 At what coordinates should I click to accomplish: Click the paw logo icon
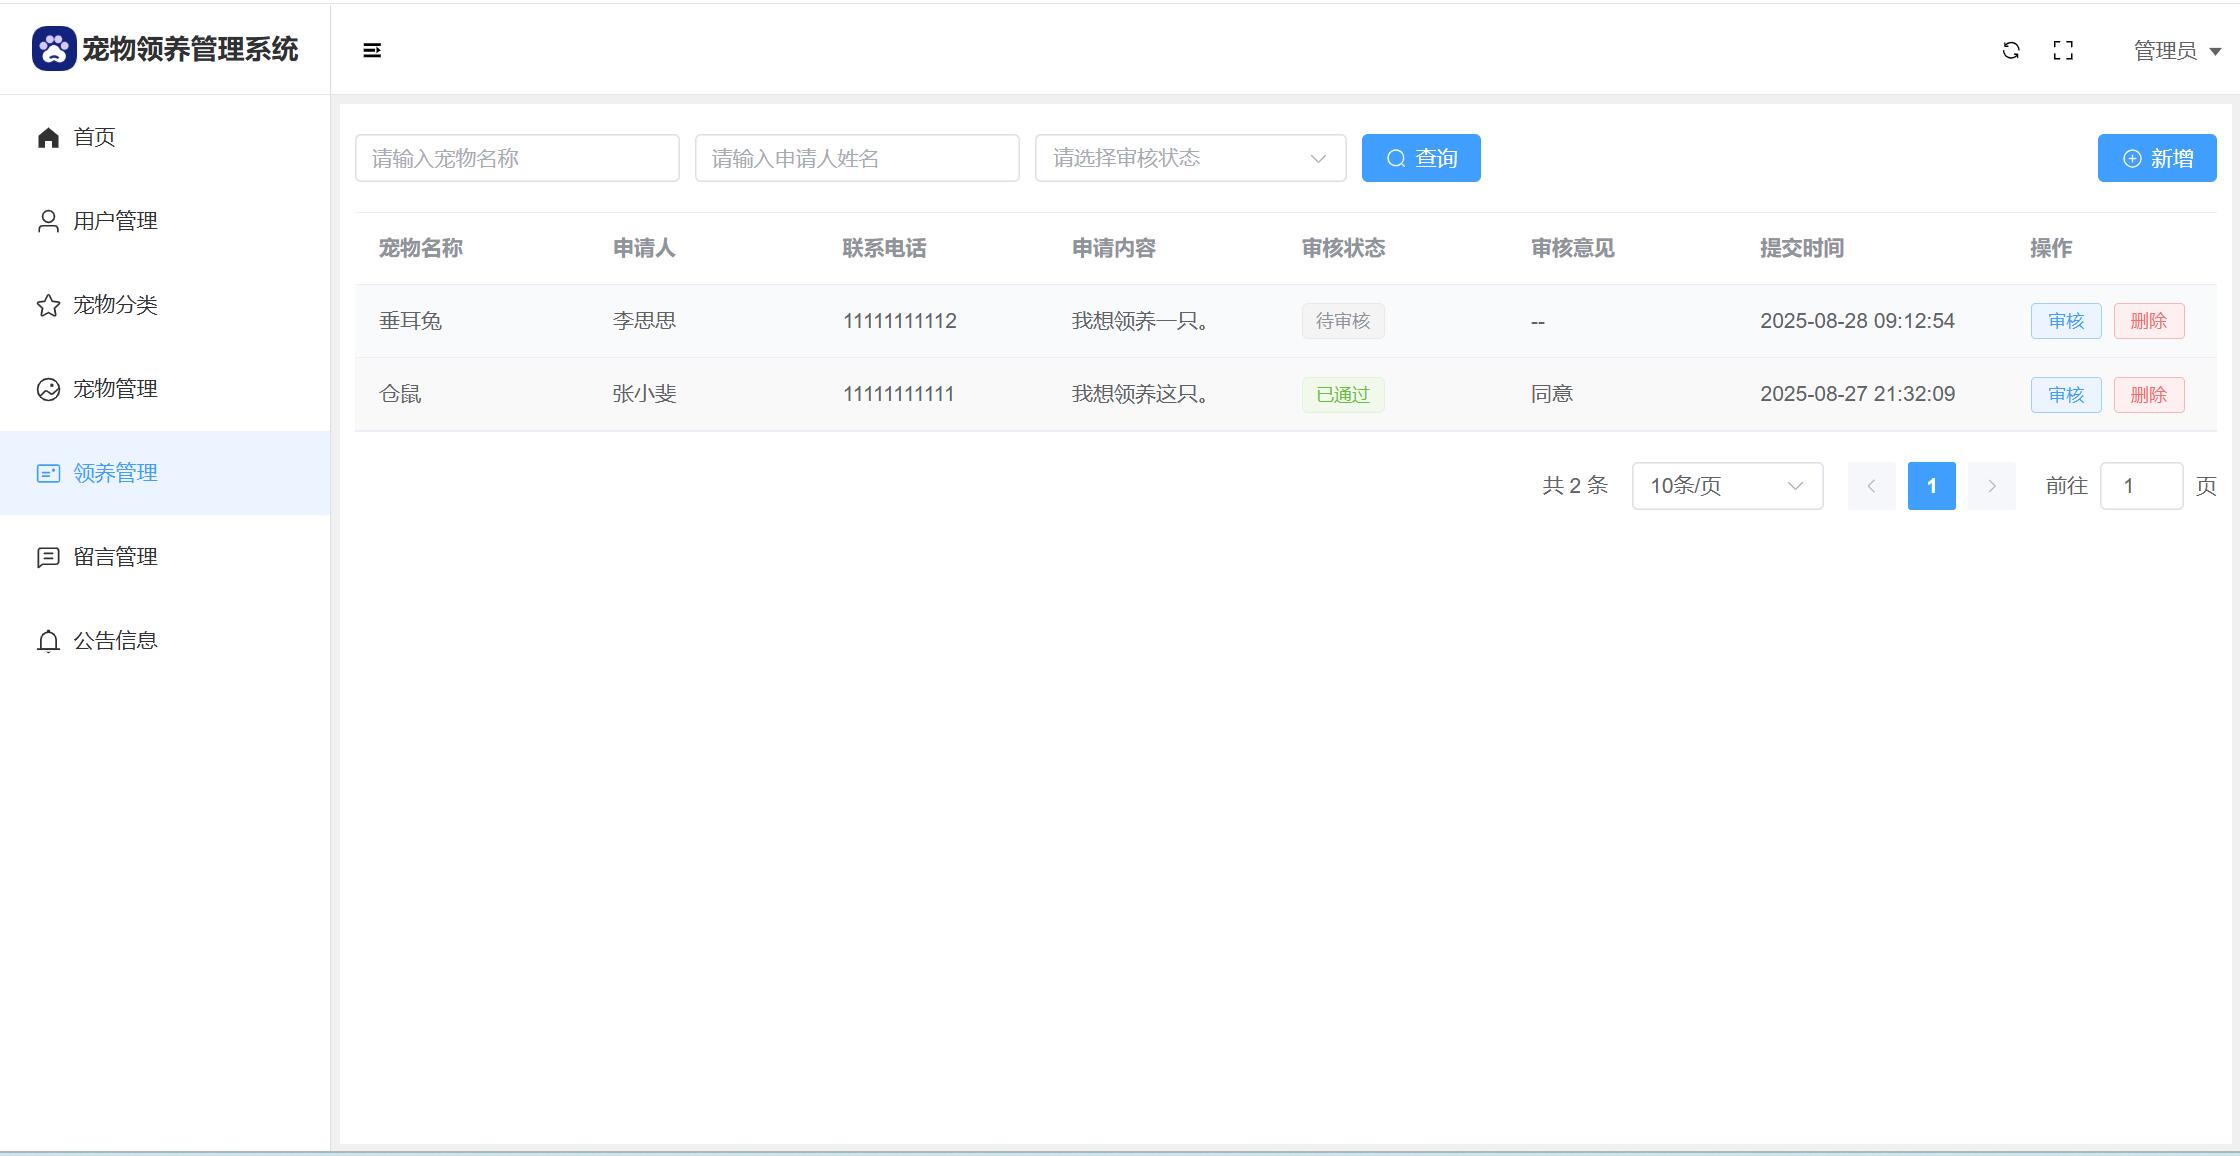(x=54, y=49)
